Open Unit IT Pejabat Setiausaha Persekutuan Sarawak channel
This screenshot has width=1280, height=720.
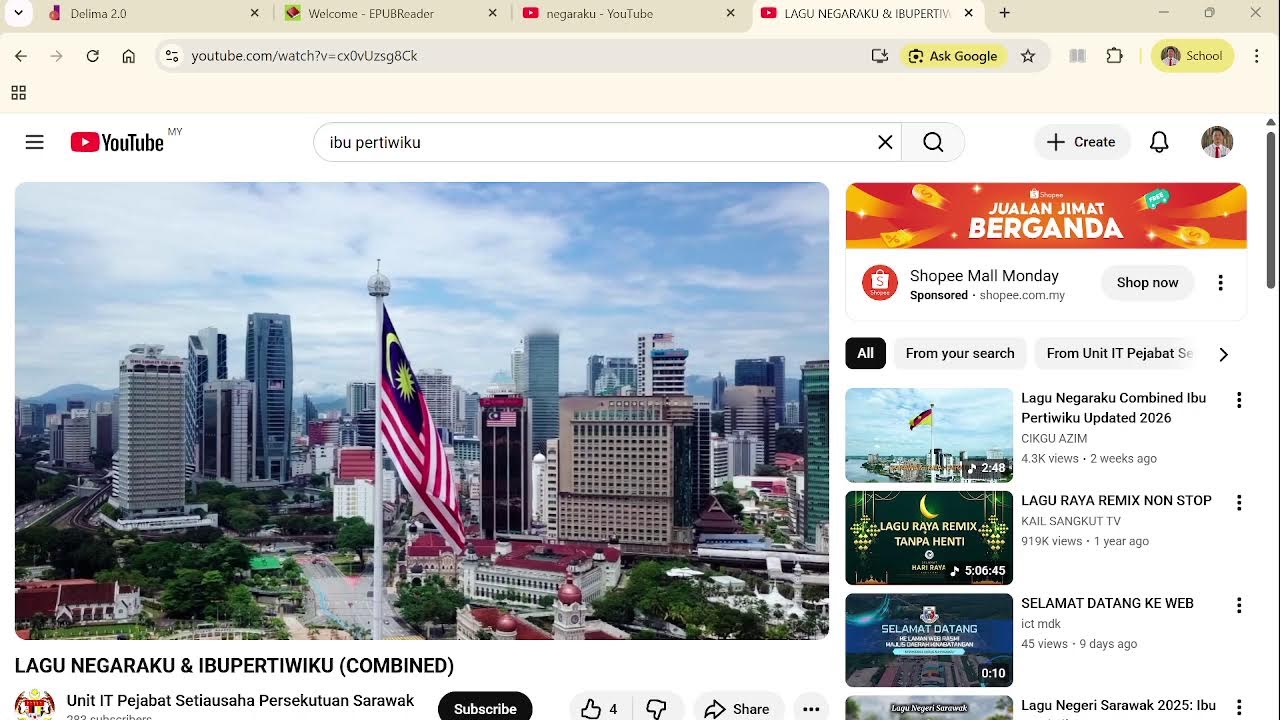point(240,700)
